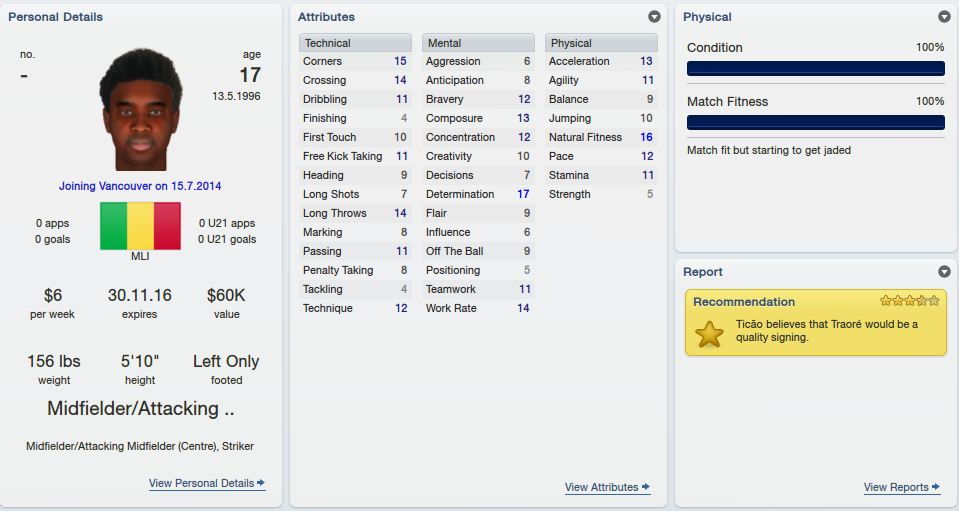This screenshot has height=511, width=959.
Task: Open View Attributes link
Action: click(x=601, y=487)
